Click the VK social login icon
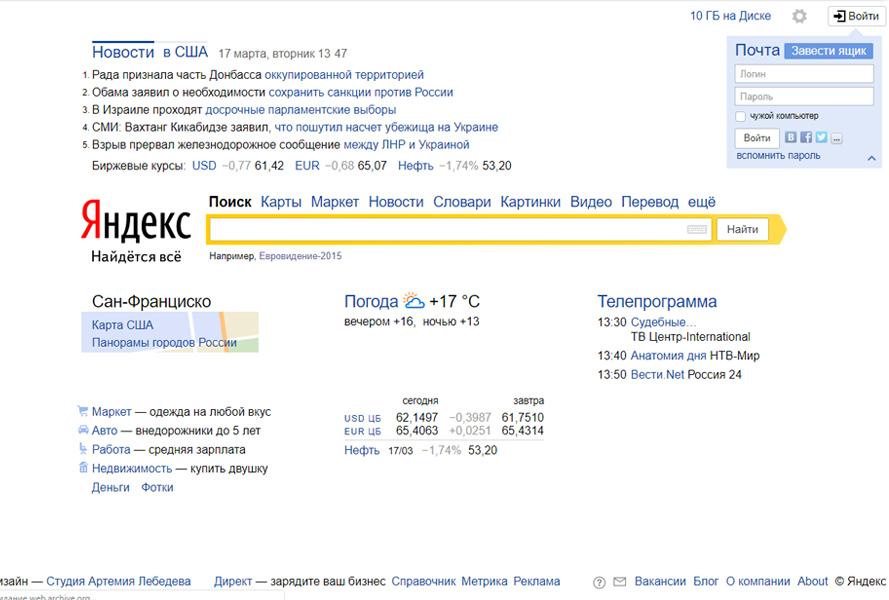 [791, 138]
